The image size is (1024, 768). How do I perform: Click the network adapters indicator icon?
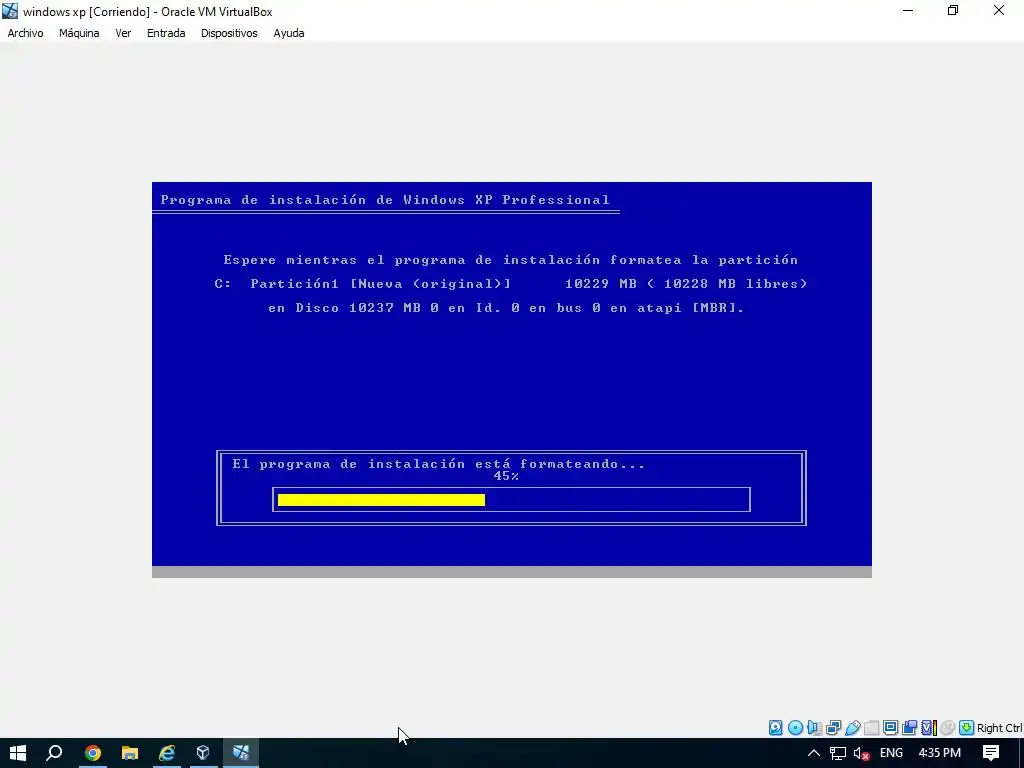(833, 728)
